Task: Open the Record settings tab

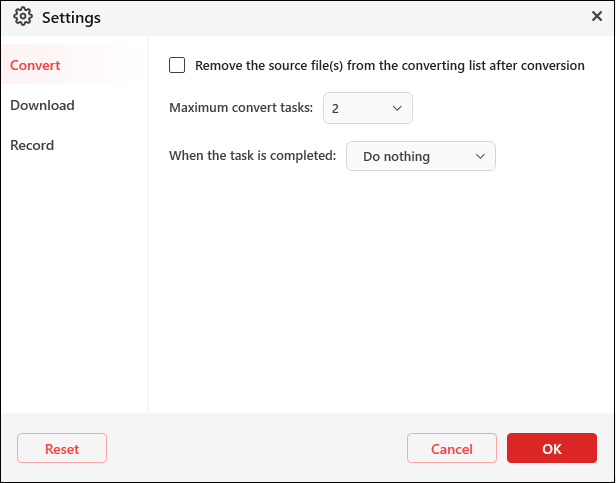Action: [x=74, y=145]
